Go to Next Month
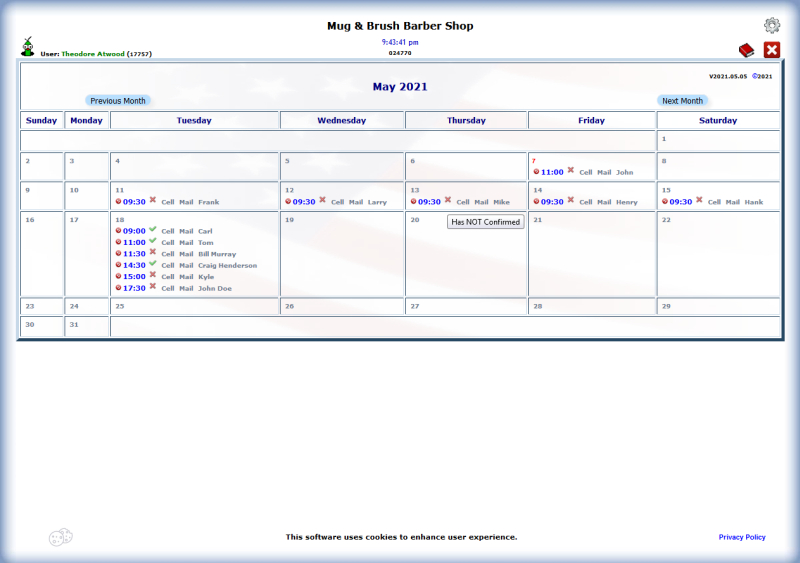Image resolution: width=800 pixels, height=563 pixels. 682,101
